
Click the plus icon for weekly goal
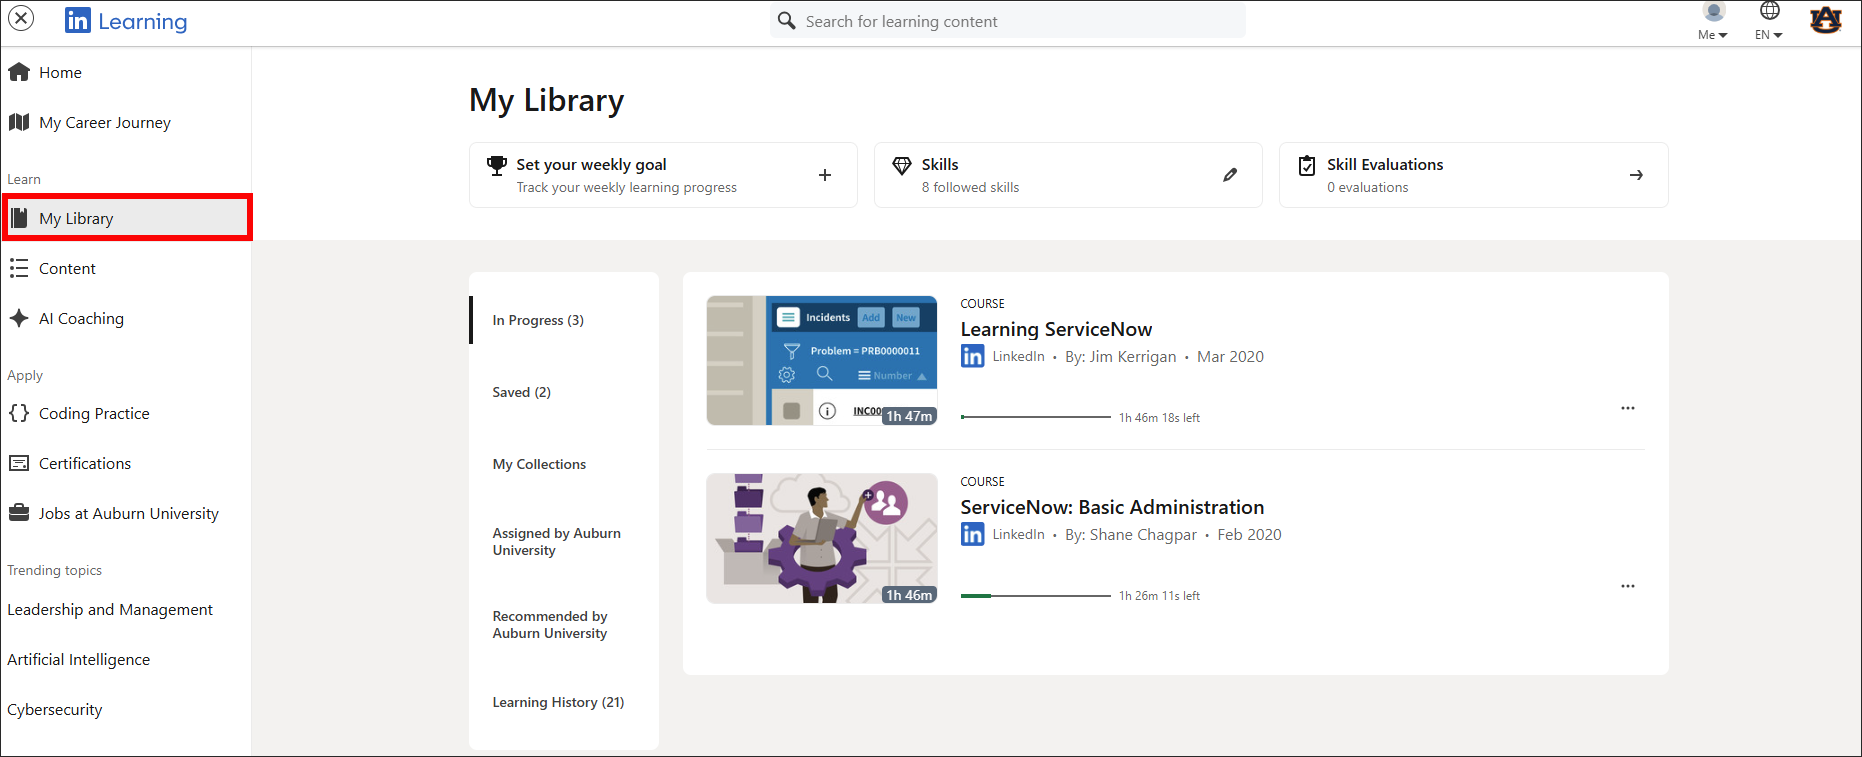tap(824, 175)
